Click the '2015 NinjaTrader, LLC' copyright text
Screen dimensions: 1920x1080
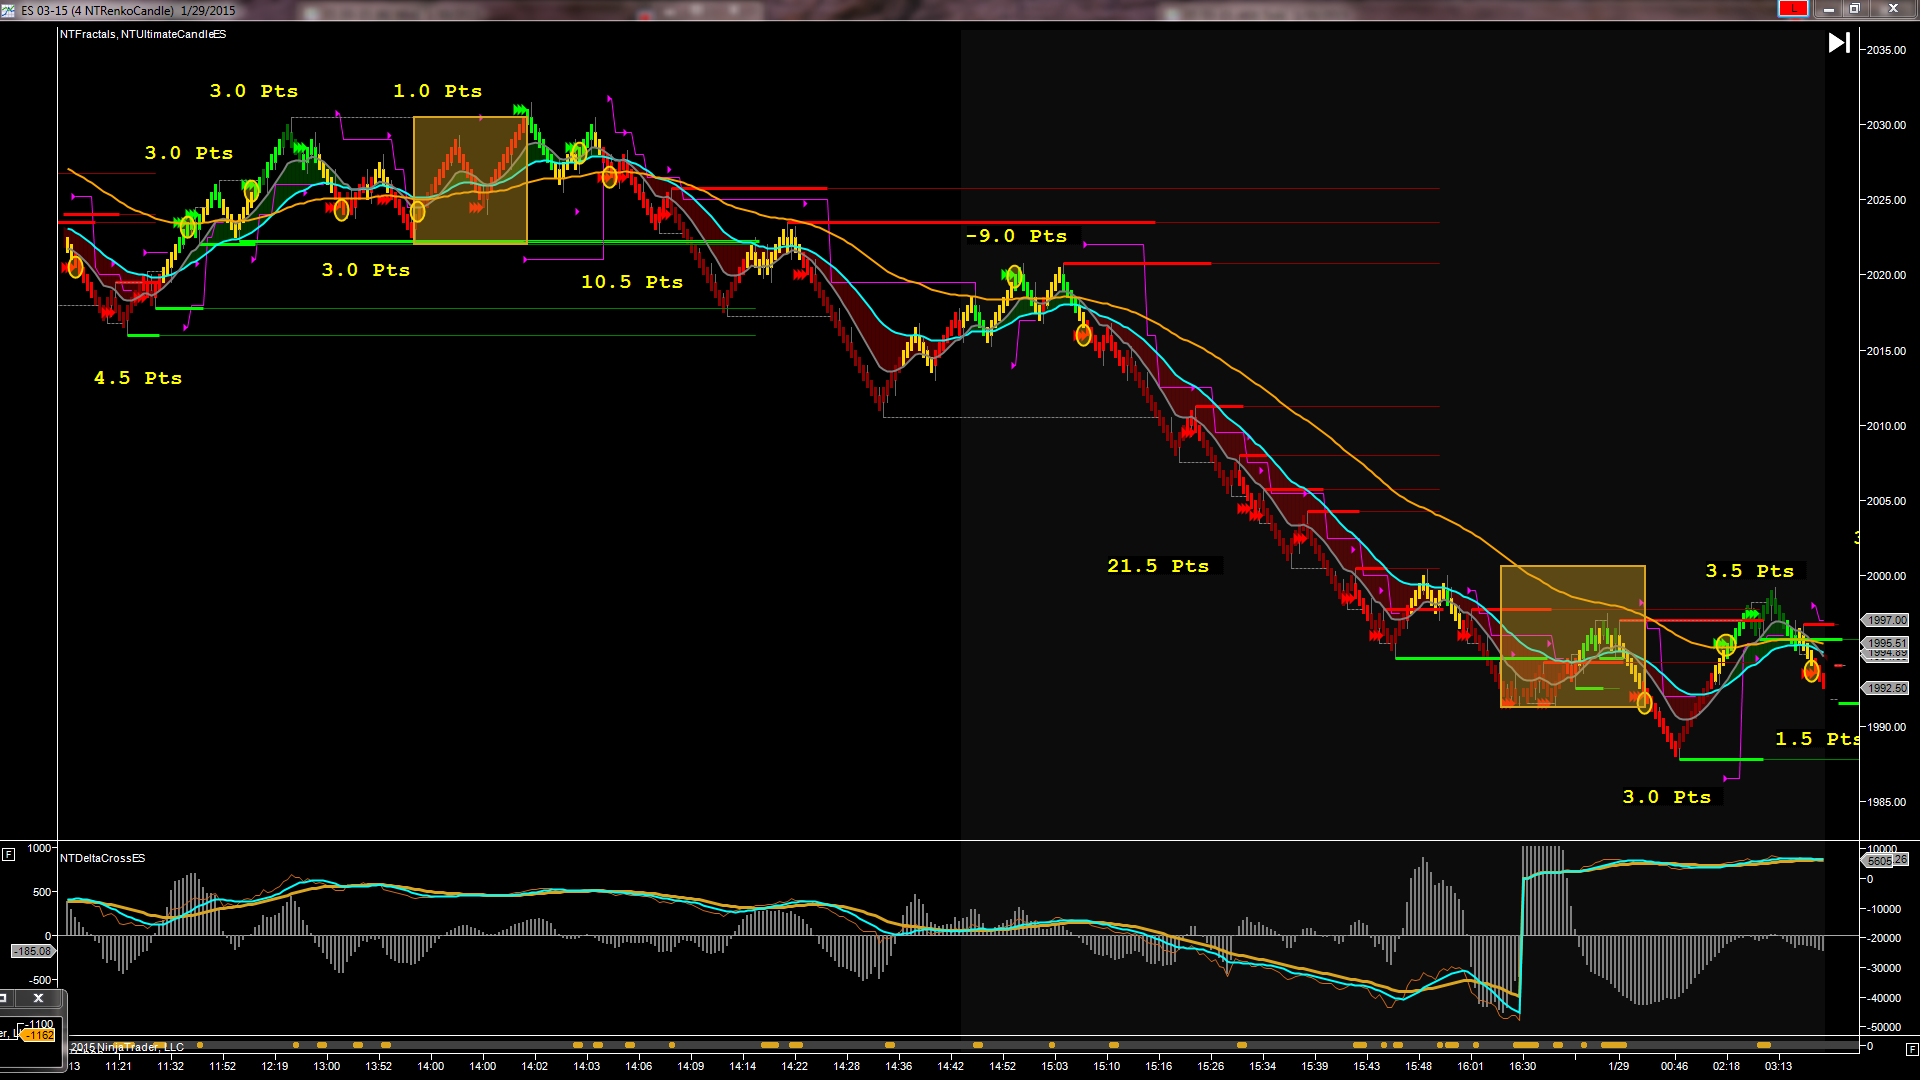coord(127,1047)
